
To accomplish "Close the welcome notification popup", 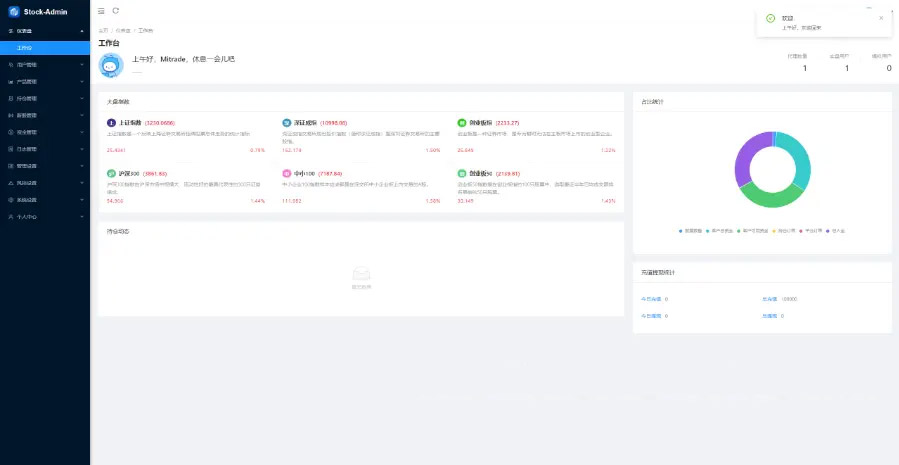I will [881, 18].
